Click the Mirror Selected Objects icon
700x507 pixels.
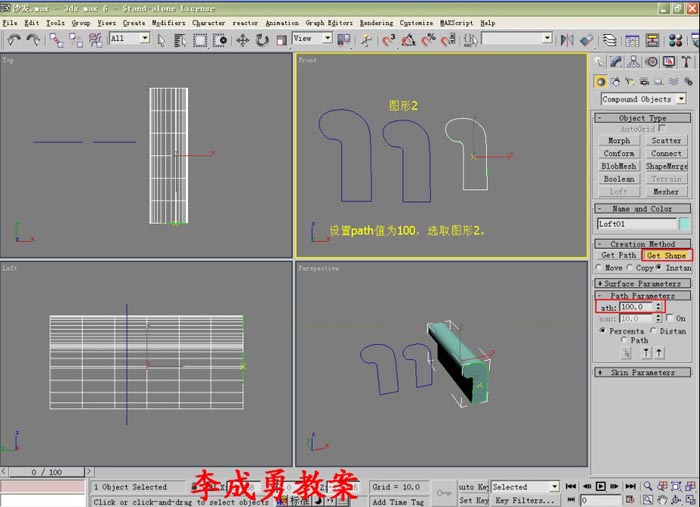click(567, 41)
